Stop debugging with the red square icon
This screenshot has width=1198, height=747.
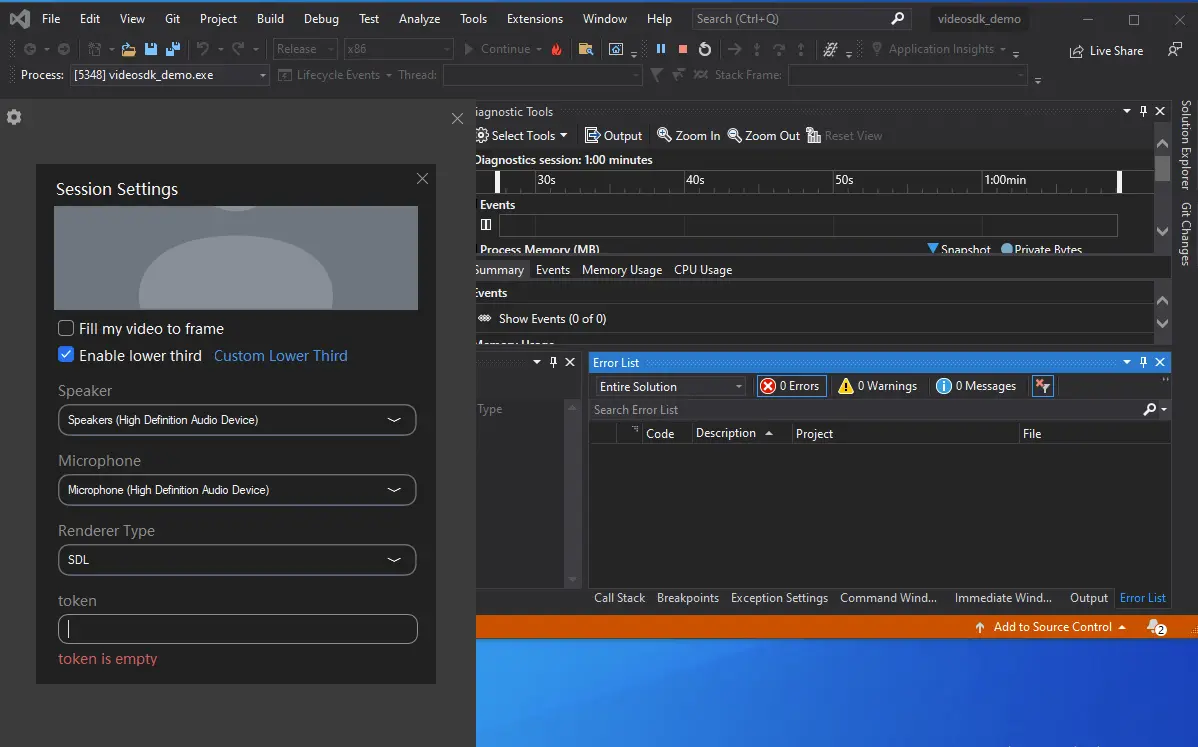(682, 48)
